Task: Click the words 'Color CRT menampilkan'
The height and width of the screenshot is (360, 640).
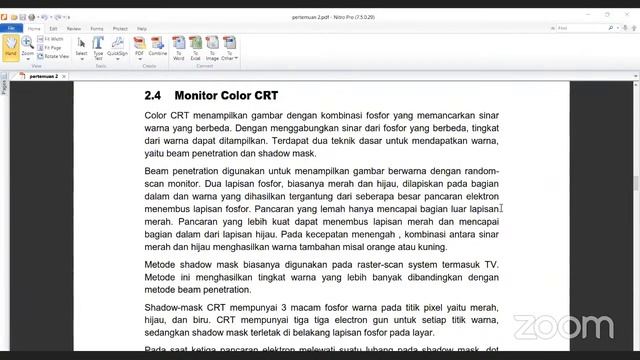Action: [x=196, y=116]
